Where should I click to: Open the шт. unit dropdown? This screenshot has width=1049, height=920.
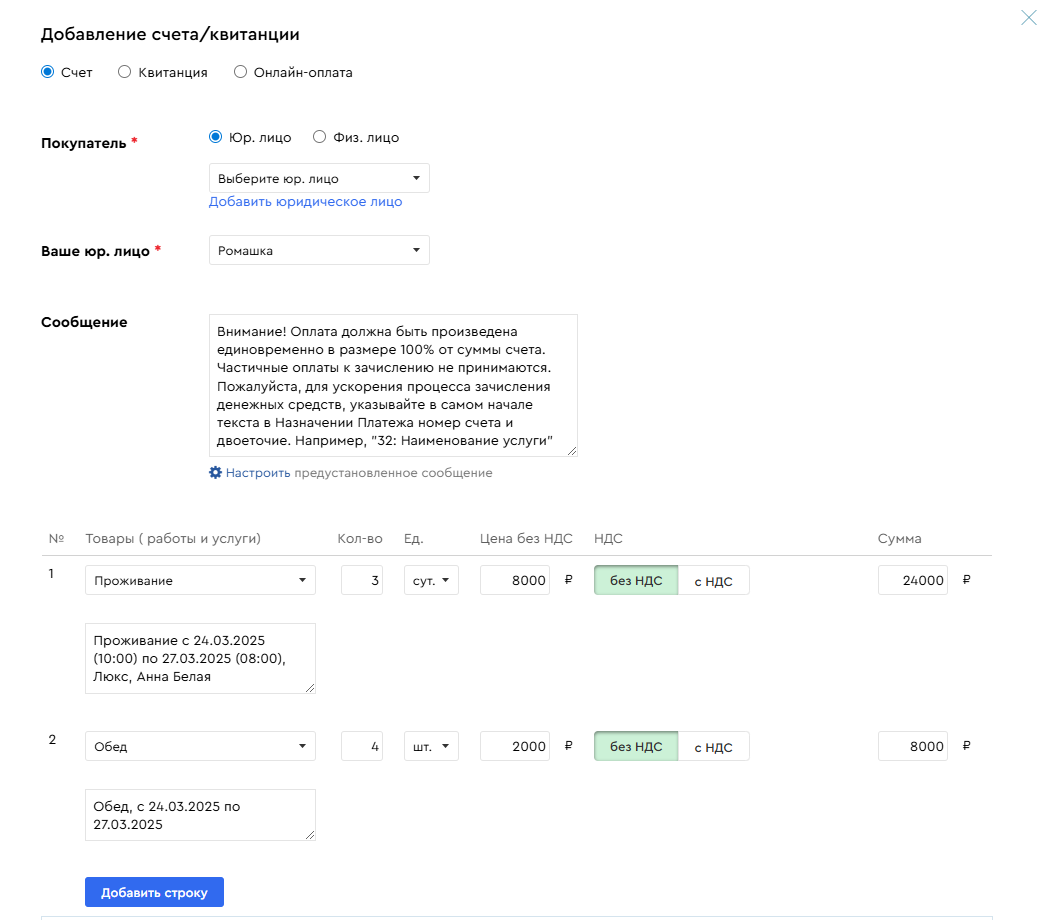431,746
